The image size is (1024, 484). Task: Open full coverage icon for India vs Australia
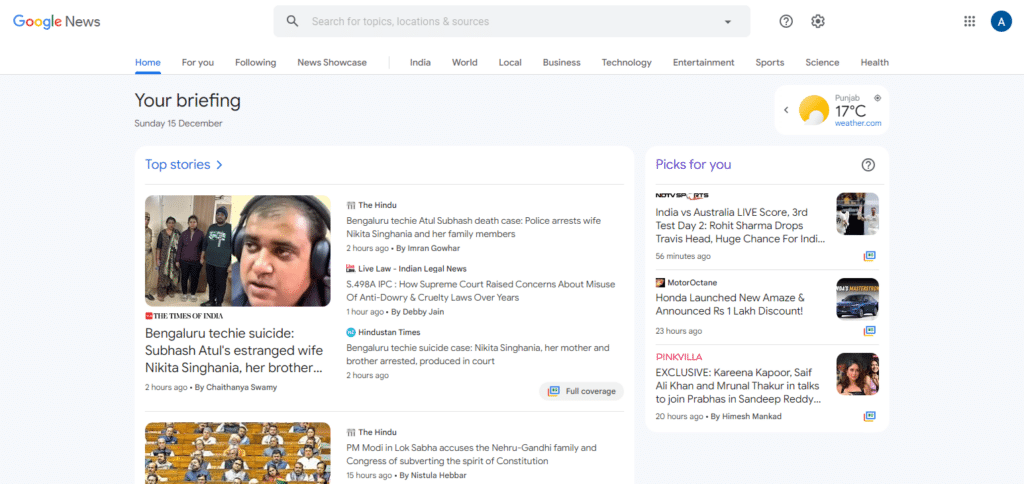tap(869, 256)
